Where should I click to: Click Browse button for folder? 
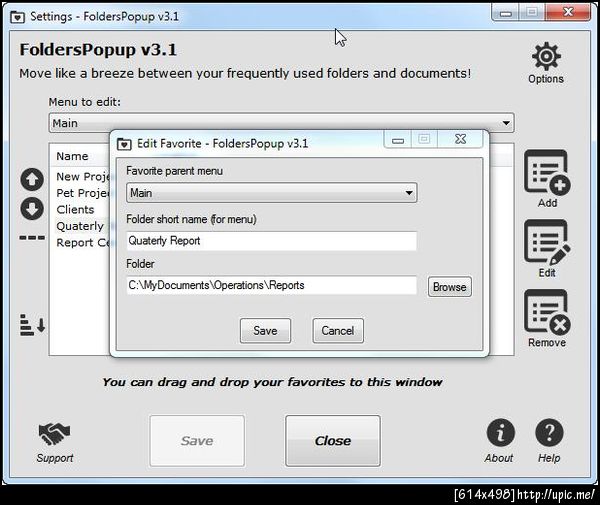pyautogui.click(x=450, y=287)
